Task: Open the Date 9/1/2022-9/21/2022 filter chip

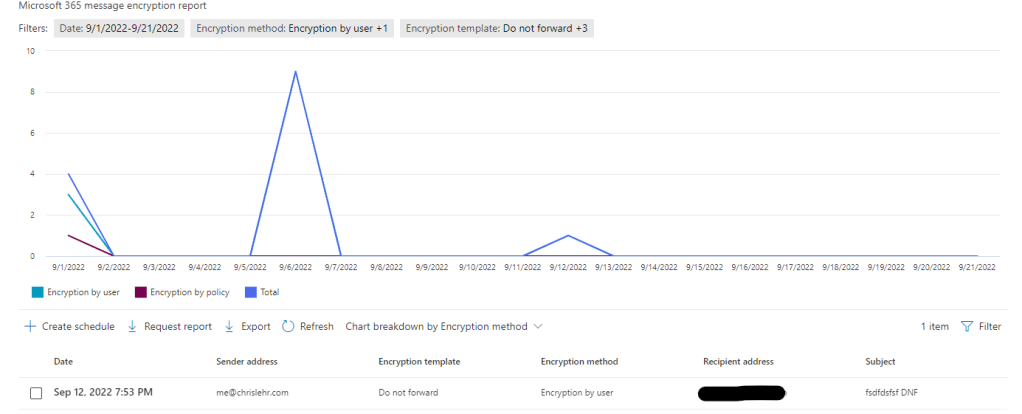Action: coord(119,28)
